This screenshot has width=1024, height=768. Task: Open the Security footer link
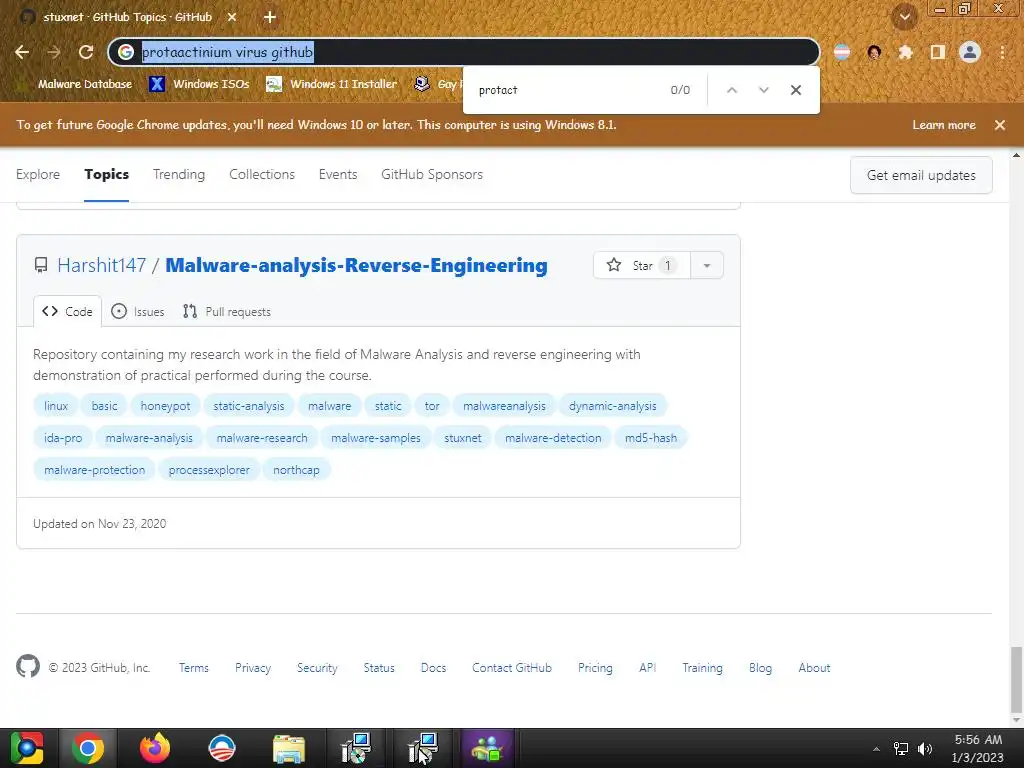coord(317,667)
